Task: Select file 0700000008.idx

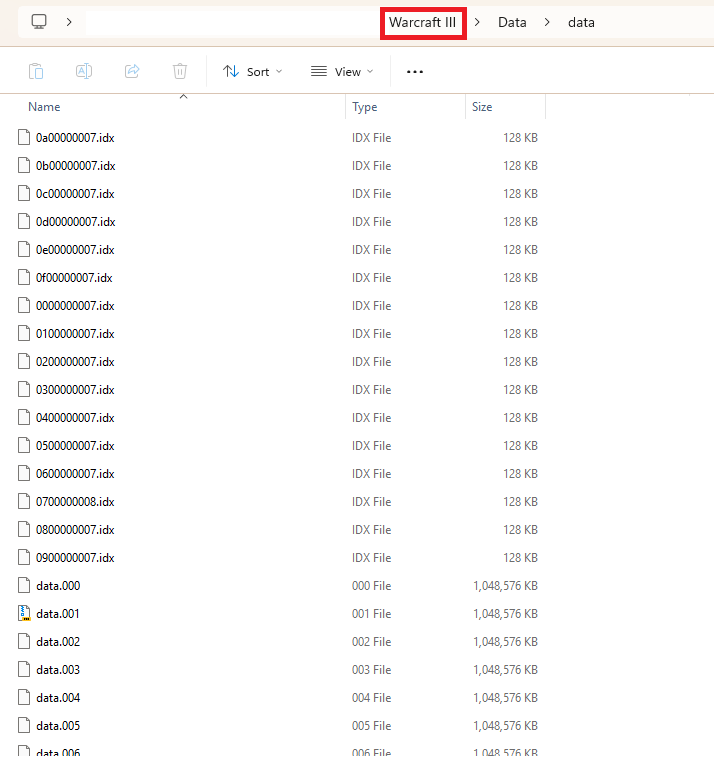Action: (x=75, y=501)
